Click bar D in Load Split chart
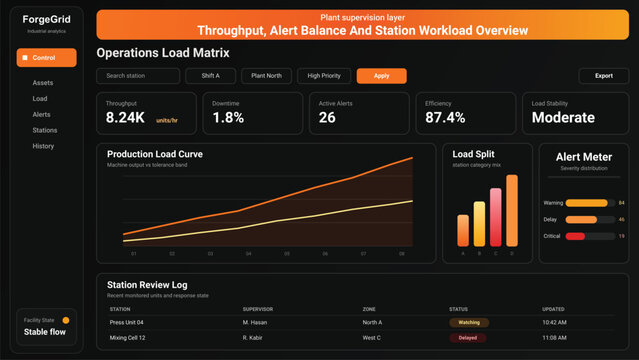This screenshot has width=639, height=360. tap(512, 210)
